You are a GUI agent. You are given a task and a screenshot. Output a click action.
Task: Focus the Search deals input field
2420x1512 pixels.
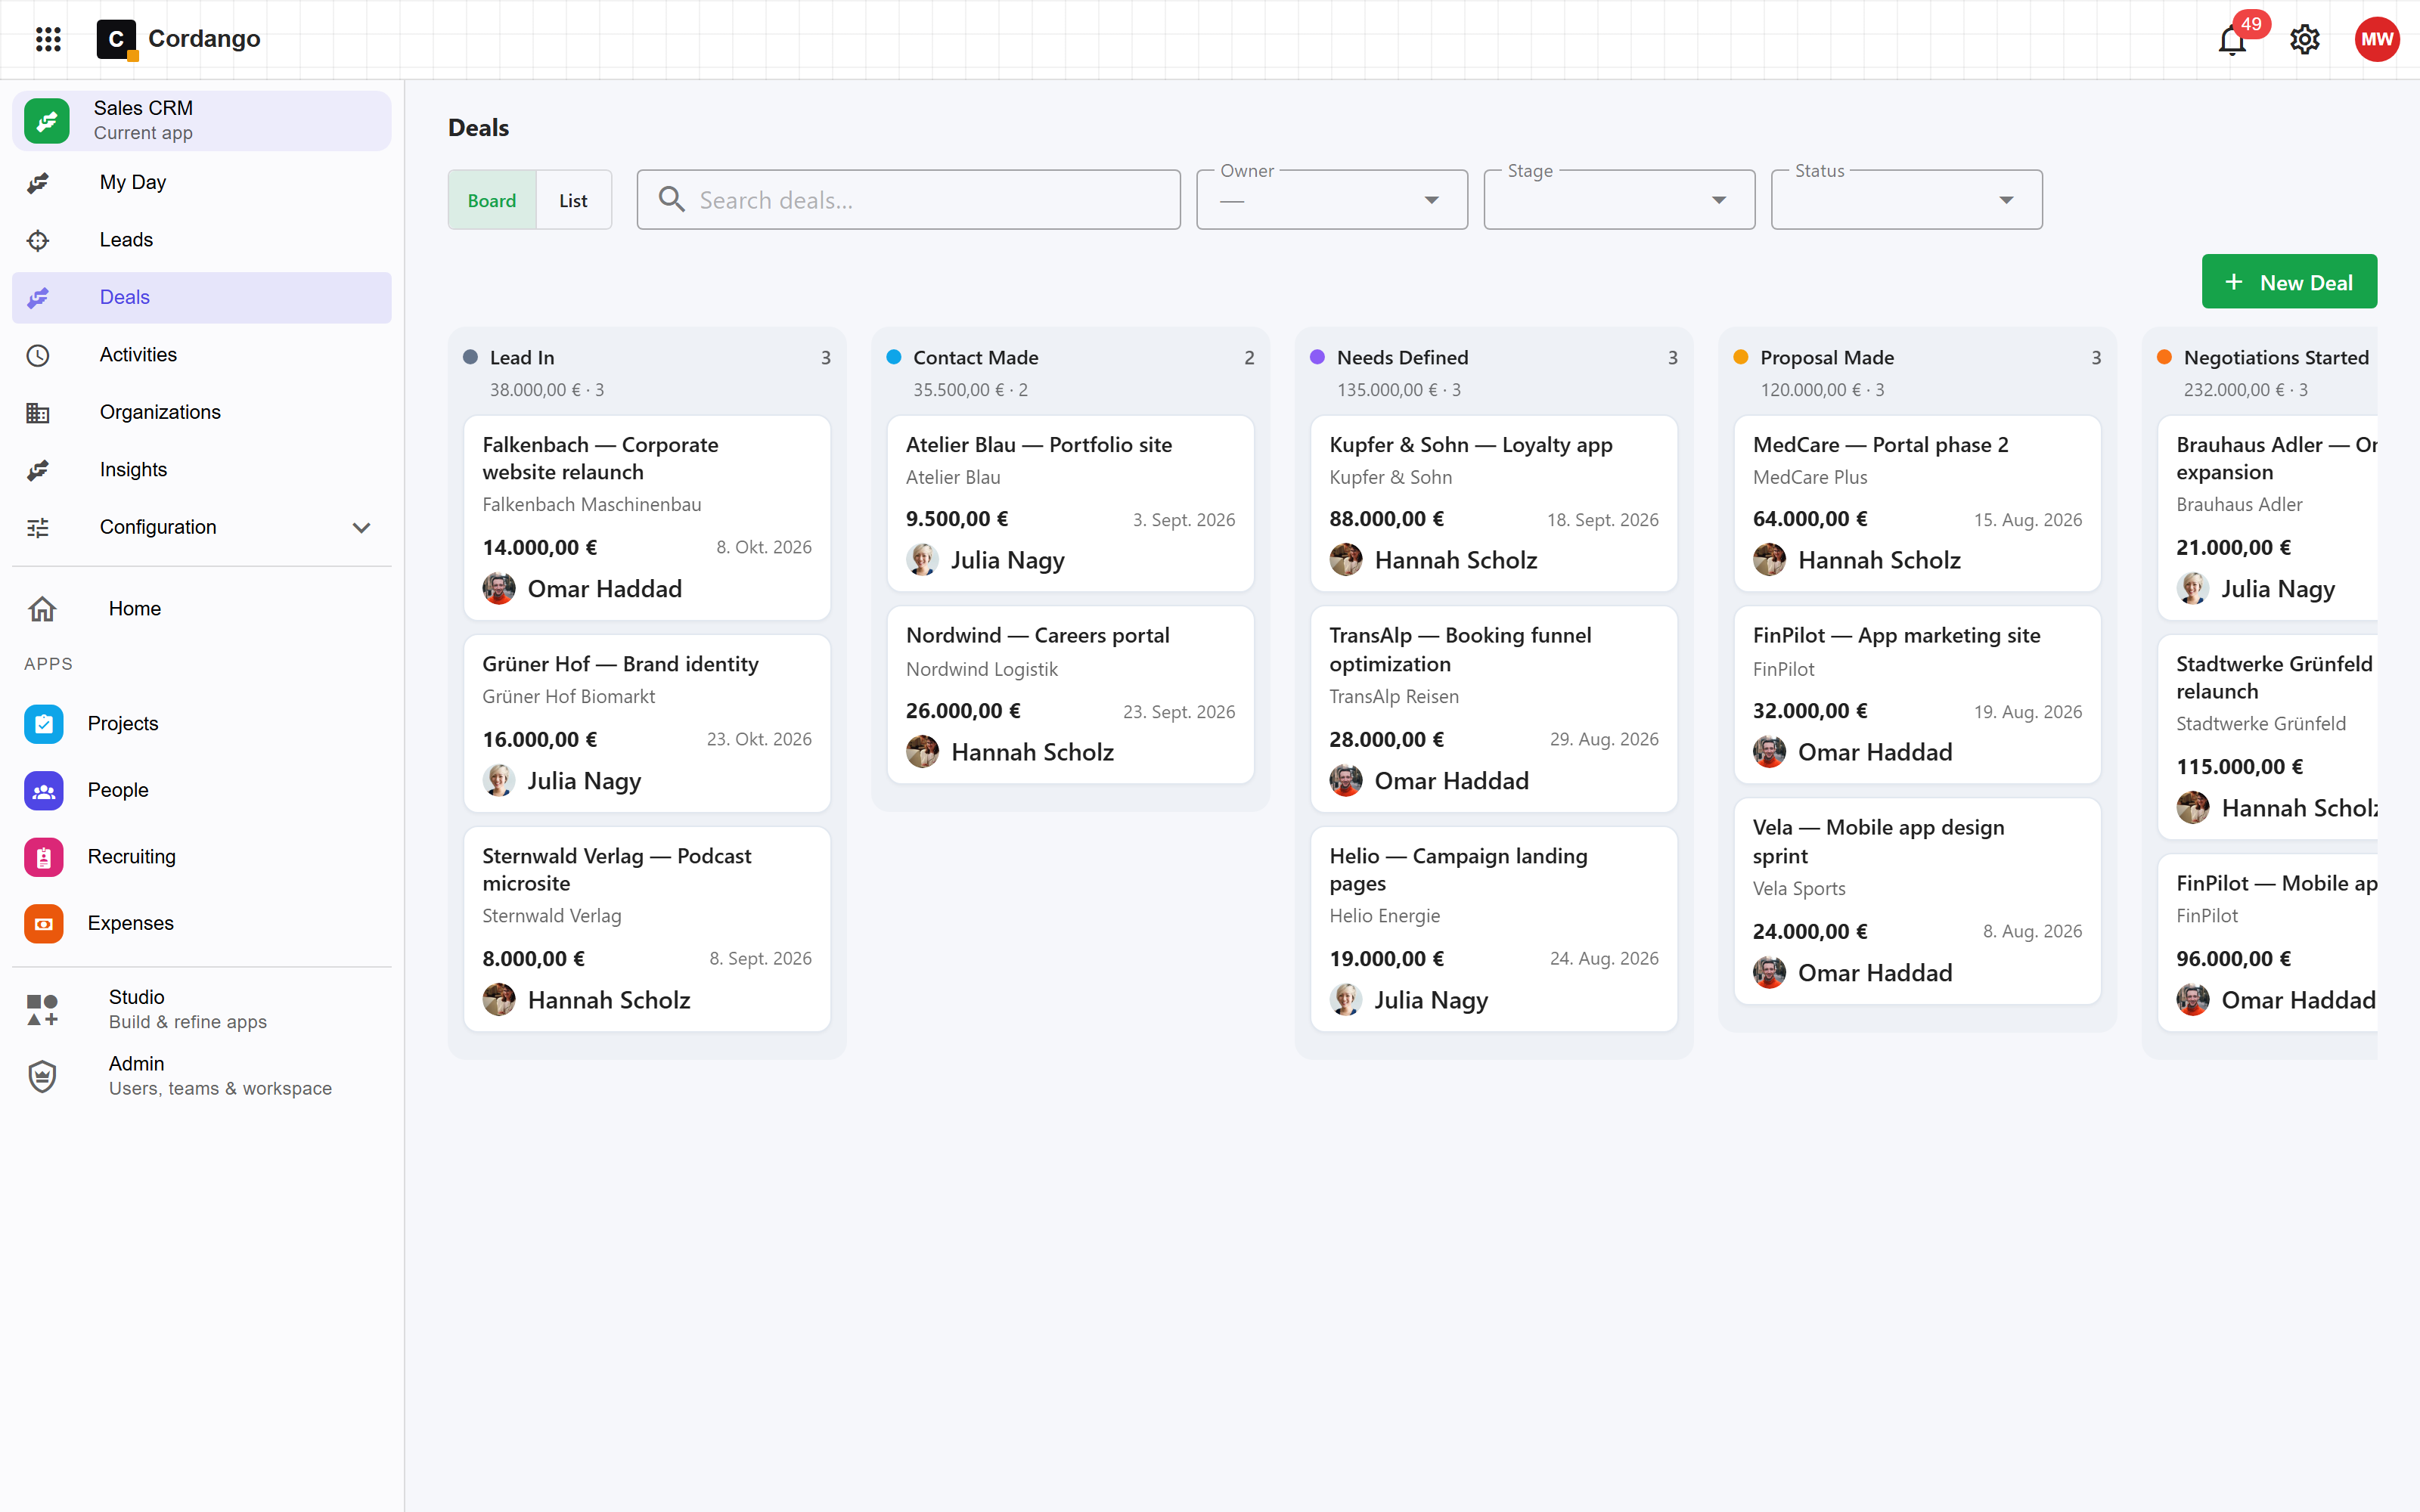(908, 200)
